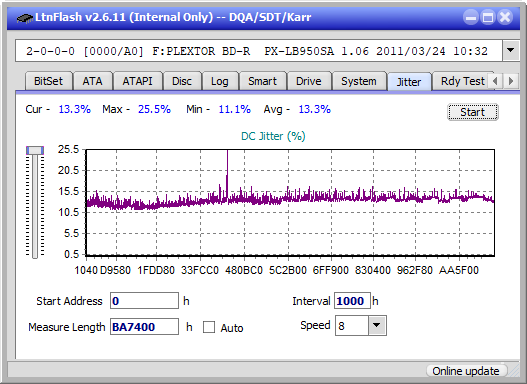Enable the Auto measure length checkbox
The image size is (527, 384).
coord(209,327)
